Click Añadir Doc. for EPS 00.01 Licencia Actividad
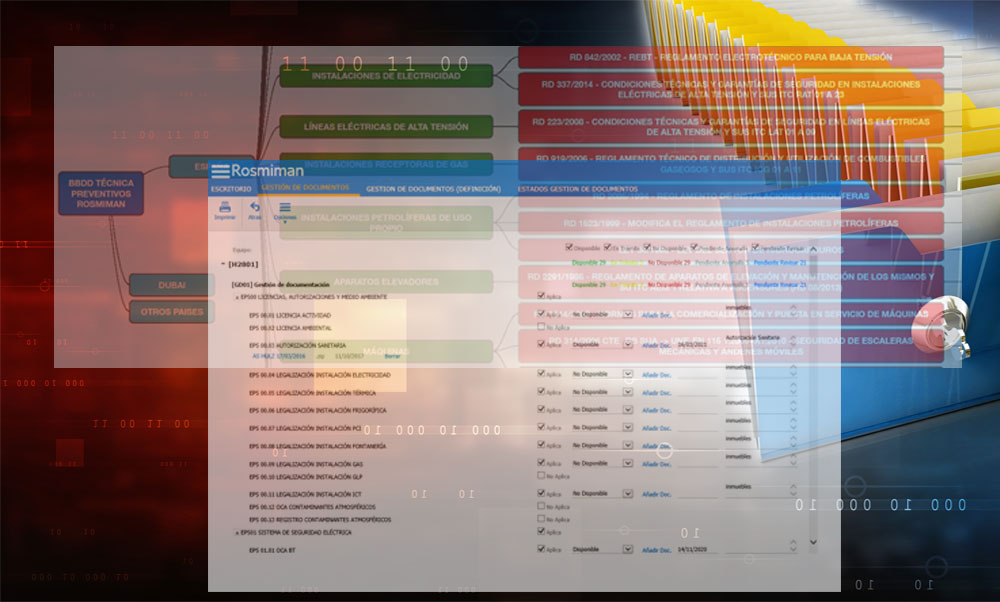This screenshot has width=1000, height=602. click(656, 315)
